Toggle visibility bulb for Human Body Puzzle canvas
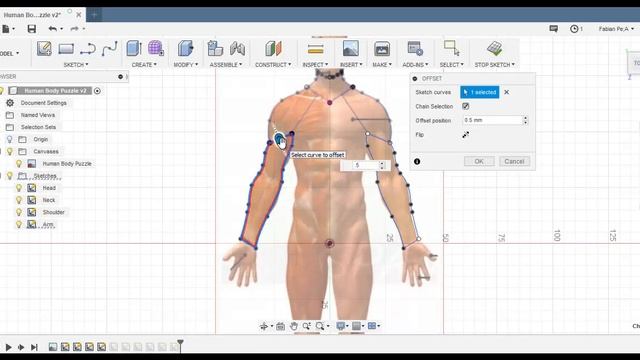Image resolution: width=640 pixels, height=360 pixels. tap(19, 164)
